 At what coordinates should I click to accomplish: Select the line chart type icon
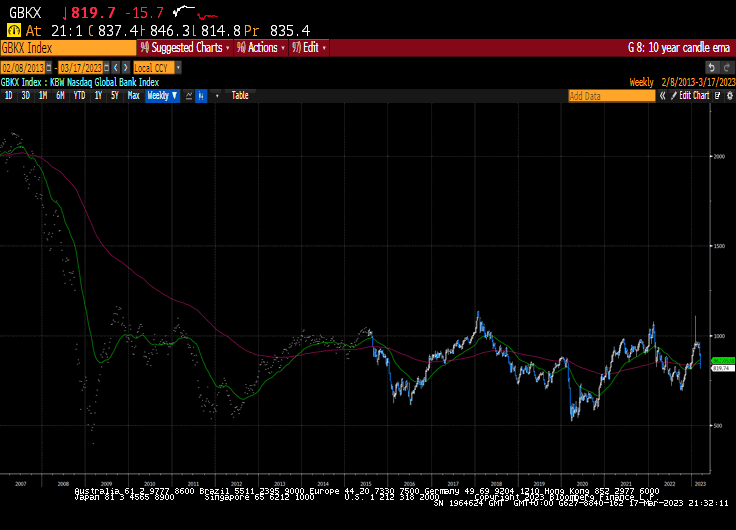(187, 96)
